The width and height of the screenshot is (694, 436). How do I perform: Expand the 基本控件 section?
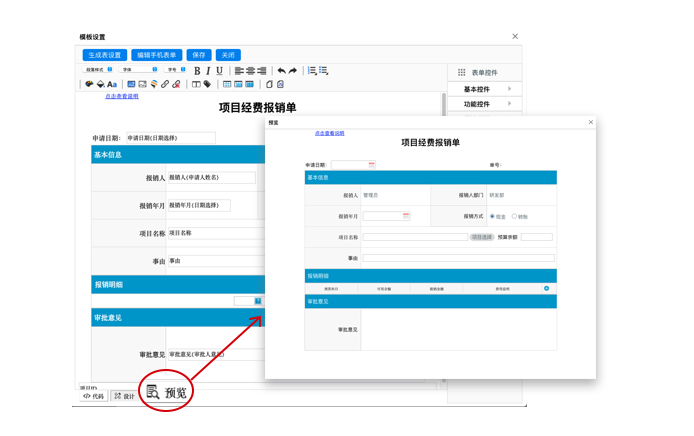[x=486, y=89]
